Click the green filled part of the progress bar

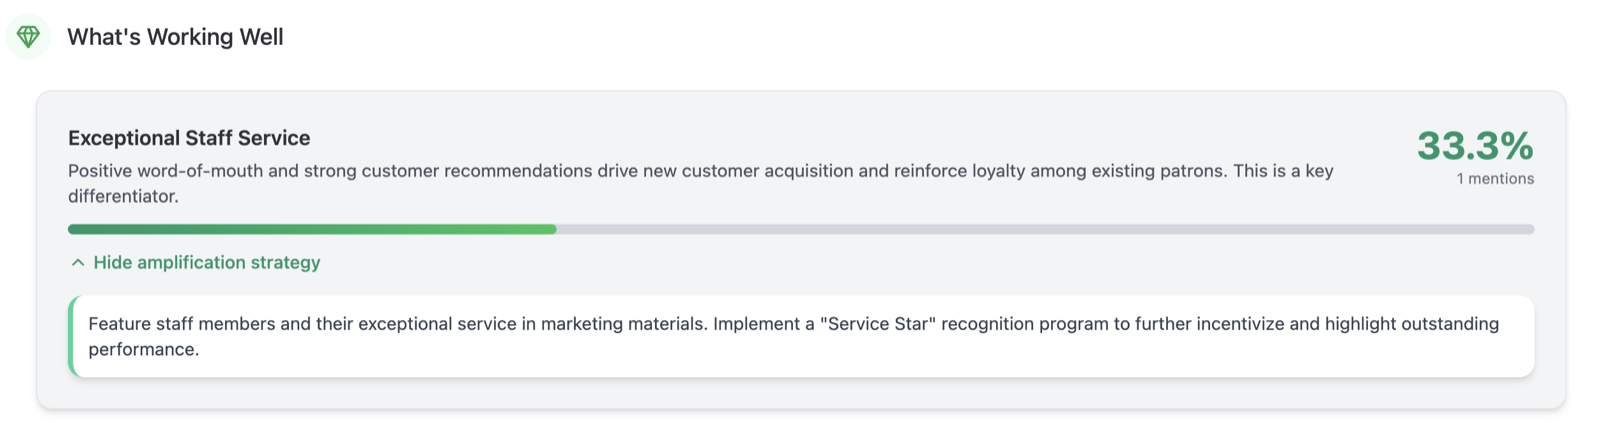pyautogui.click(x=312, y=229)
